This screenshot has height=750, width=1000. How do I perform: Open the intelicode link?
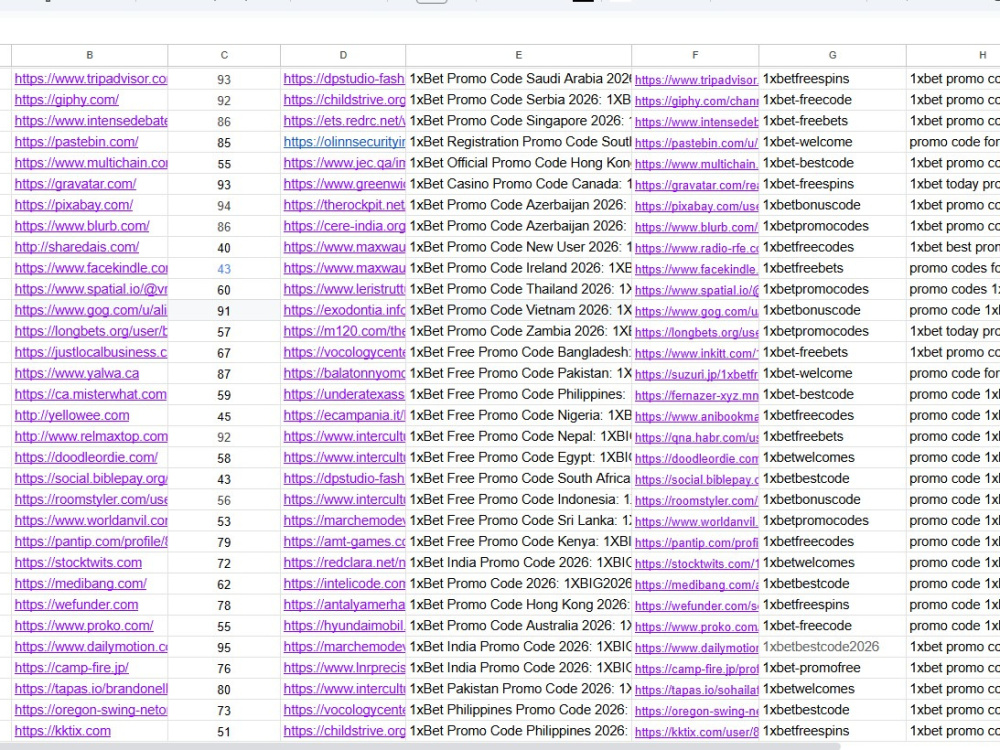(x=344, y=584)
